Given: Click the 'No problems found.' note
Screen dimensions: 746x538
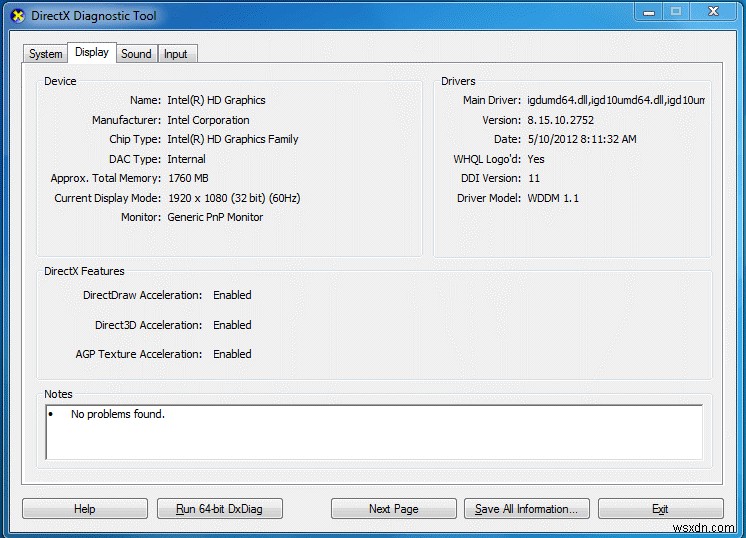Looking at the screenshot, I should pos(118,414).
